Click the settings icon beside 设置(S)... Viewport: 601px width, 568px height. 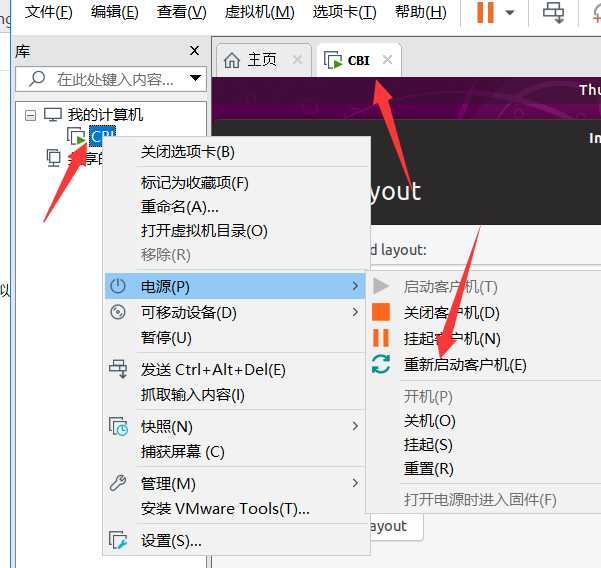click(x=118, y=540)
